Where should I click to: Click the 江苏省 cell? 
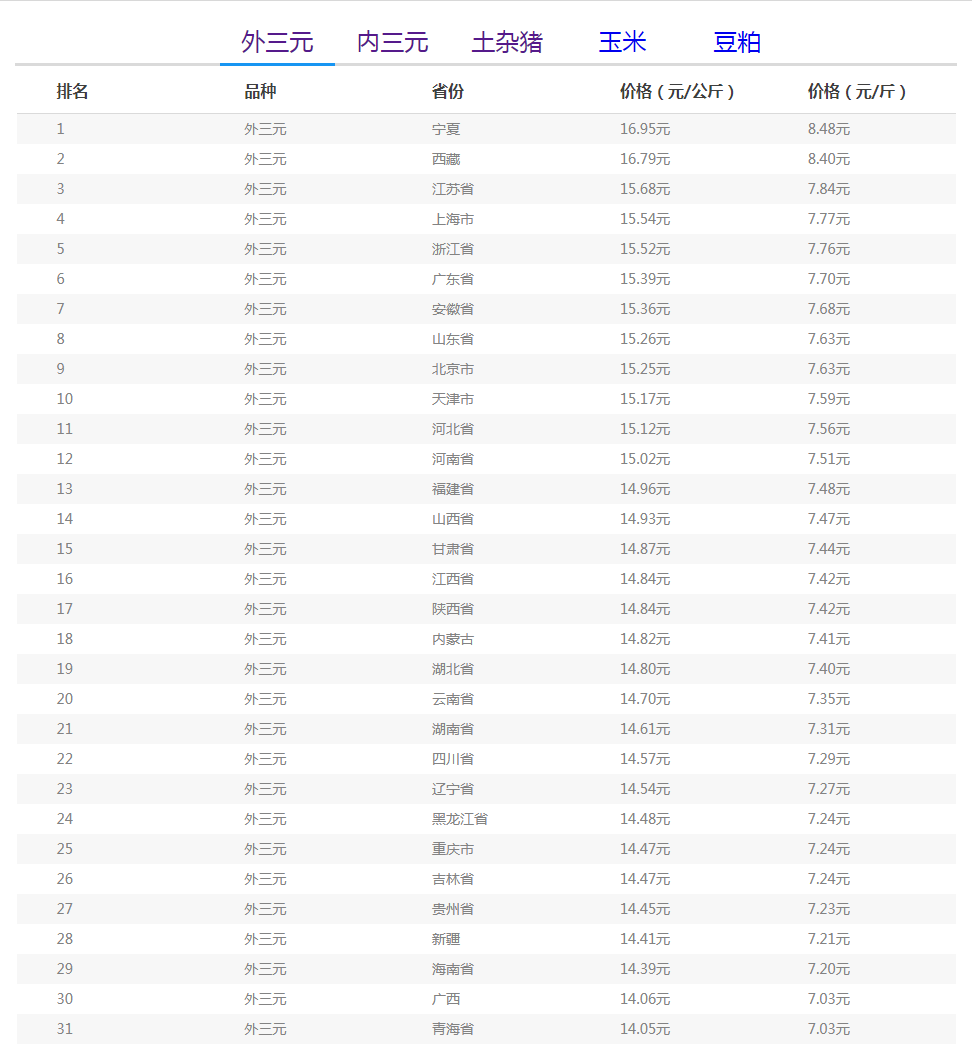[453, 189]
